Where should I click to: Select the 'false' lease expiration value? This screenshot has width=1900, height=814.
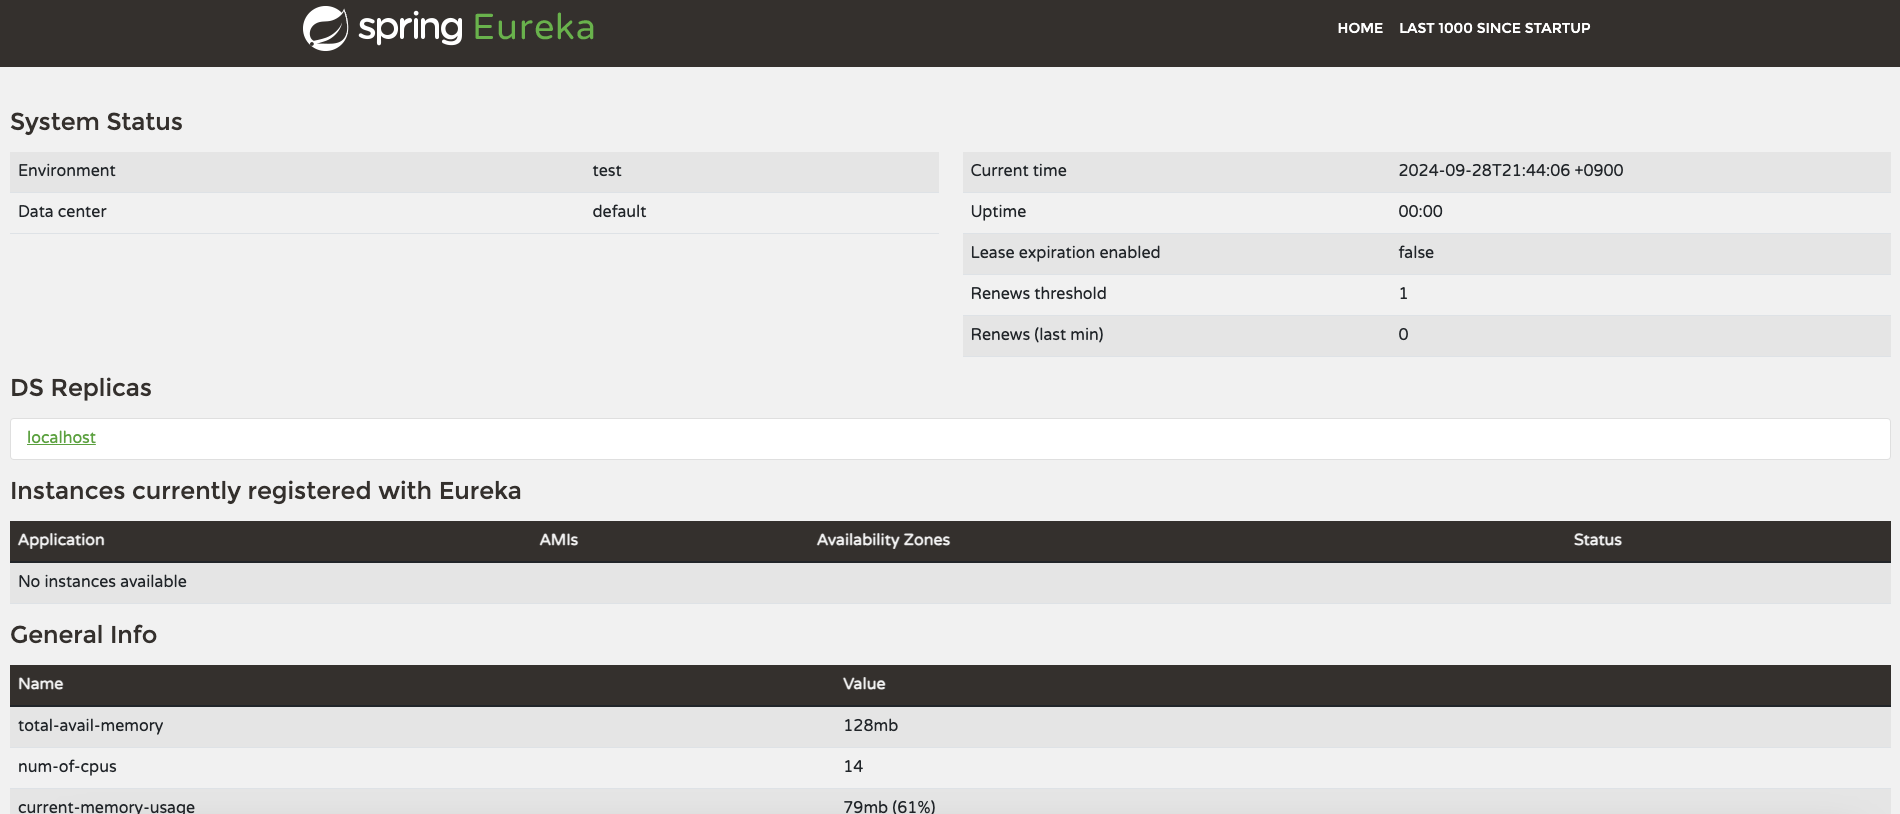[x=1416, y=253]
